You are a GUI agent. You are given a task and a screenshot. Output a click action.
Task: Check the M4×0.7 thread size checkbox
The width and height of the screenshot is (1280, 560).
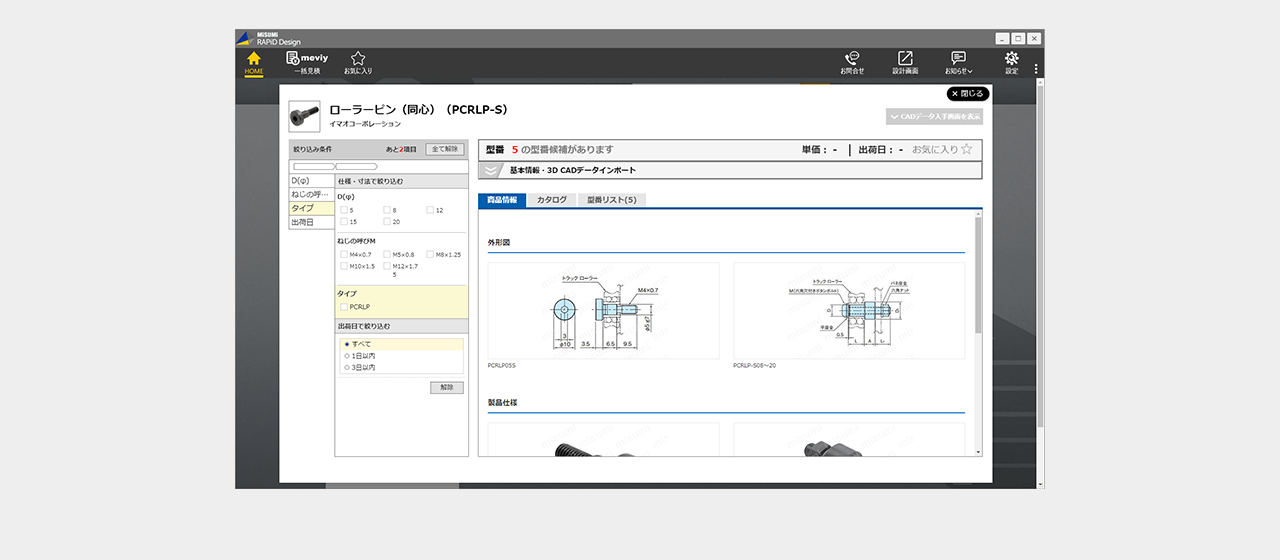click(x=345, y=255)
